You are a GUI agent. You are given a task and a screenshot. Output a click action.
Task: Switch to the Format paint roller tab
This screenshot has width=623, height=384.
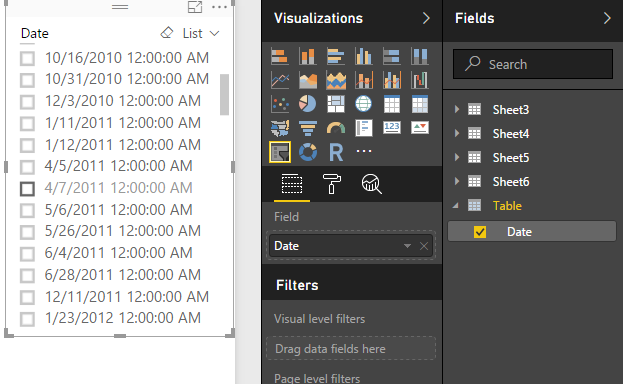click(331, 184)
